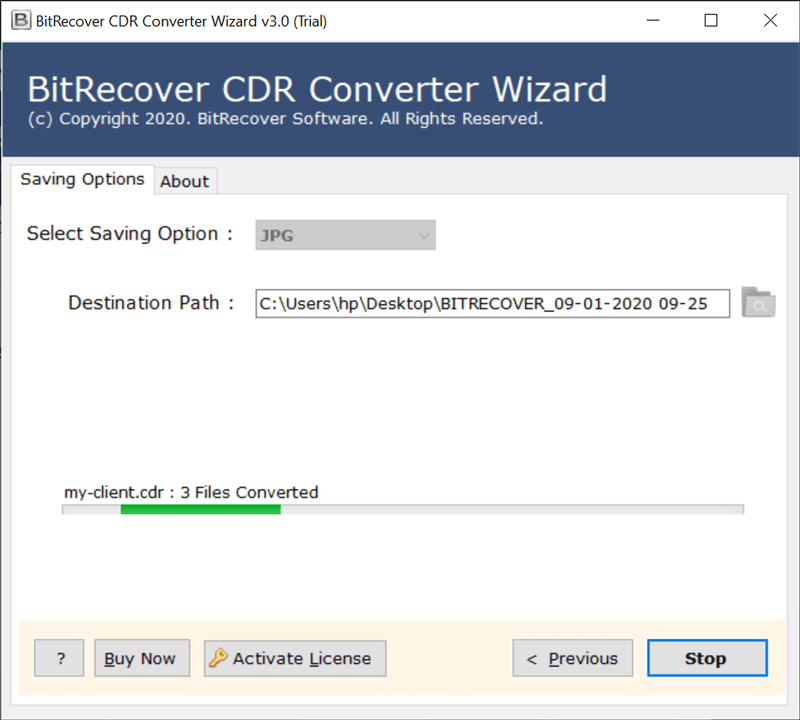Select the Saving Options tab

(83, 180)
